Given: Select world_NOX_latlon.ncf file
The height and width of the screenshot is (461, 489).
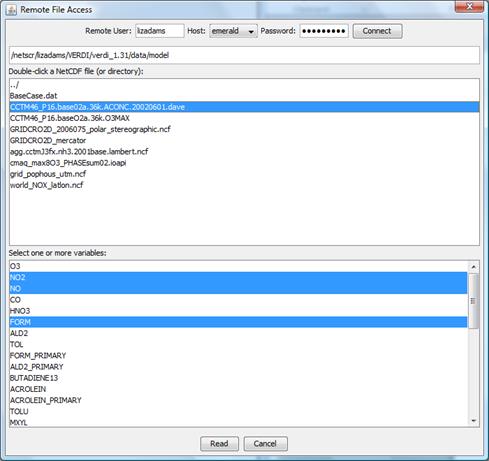Looking at the screenshot, I should [244, 185].
